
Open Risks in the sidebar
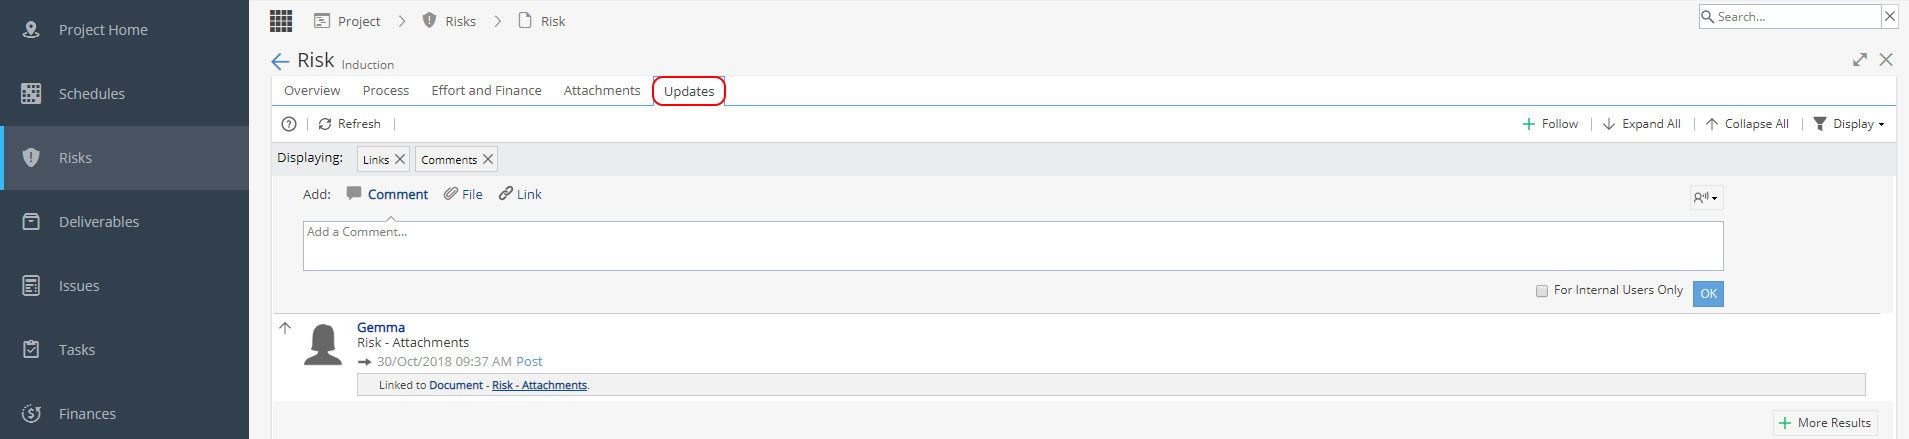[x=124, y=158]
